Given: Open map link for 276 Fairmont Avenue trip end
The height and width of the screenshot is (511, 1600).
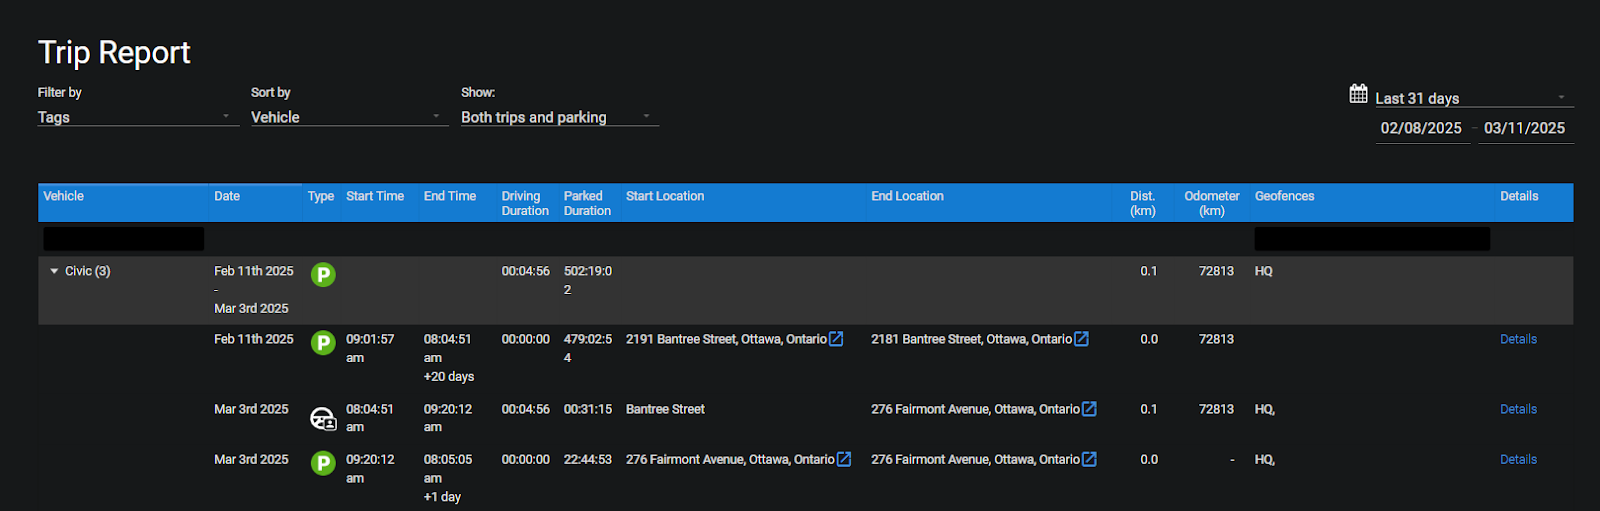Looking at the screenshot, I should 1089,409.
